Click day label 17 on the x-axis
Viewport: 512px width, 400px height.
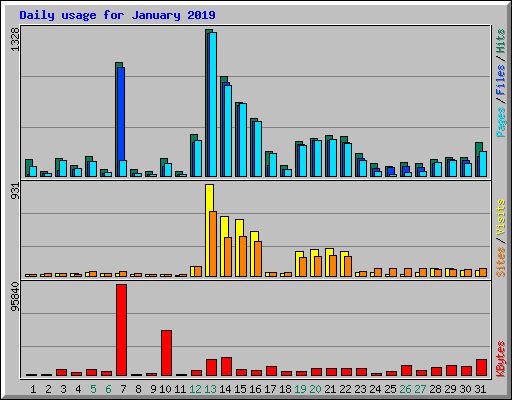[x=270, y=389]
